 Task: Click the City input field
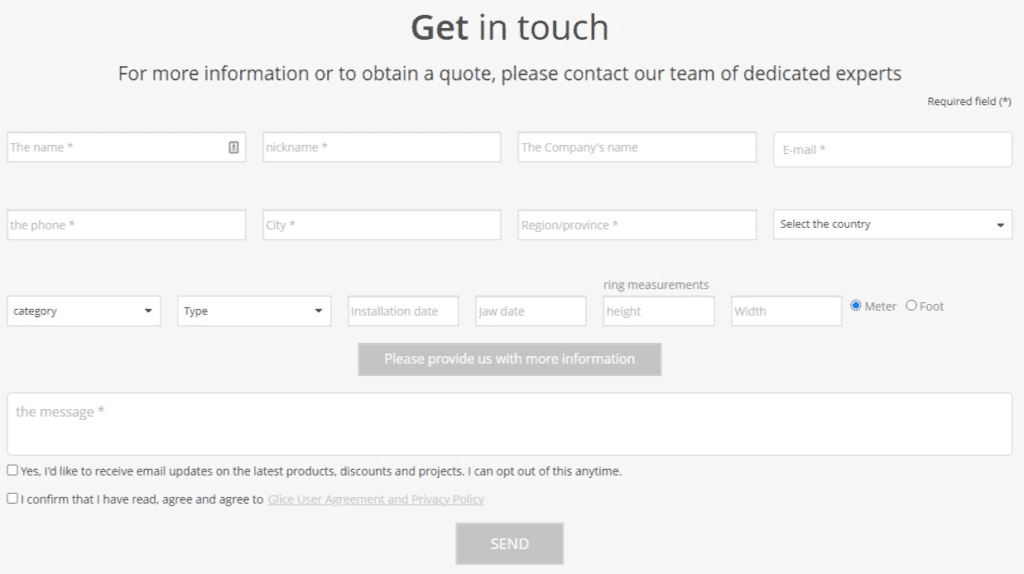pyautogui.click(x=381, y=225)
